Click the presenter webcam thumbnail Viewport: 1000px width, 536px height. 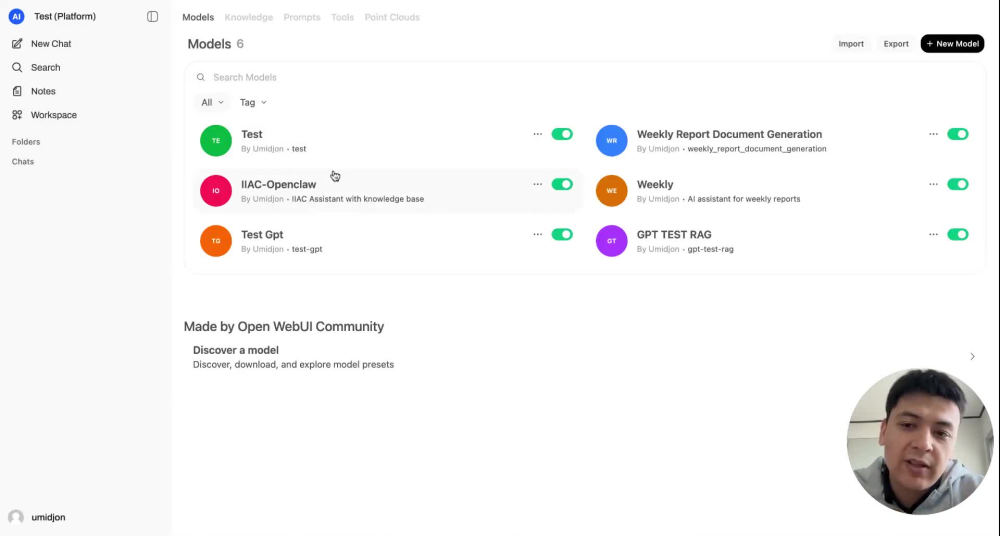920,442
